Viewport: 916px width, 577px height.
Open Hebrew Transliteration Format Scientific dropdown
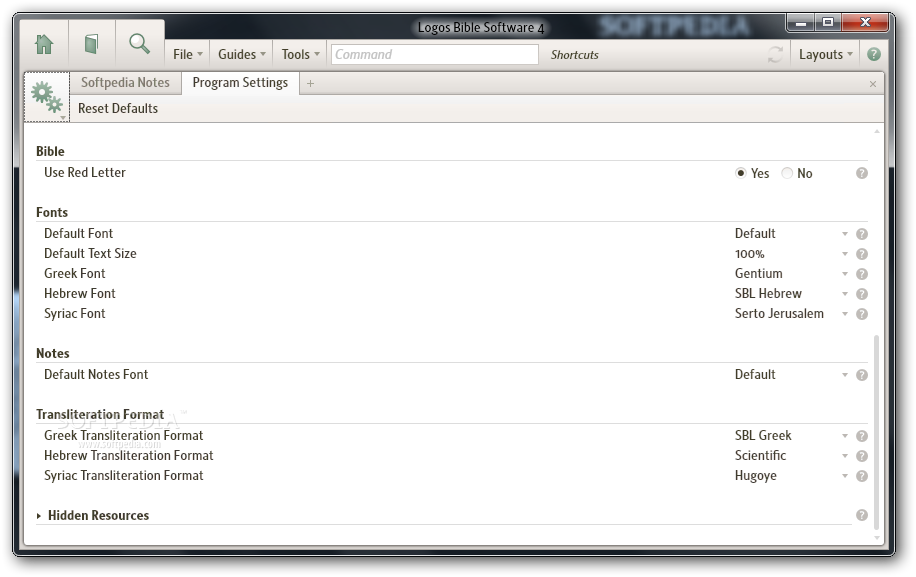[792, 456]
